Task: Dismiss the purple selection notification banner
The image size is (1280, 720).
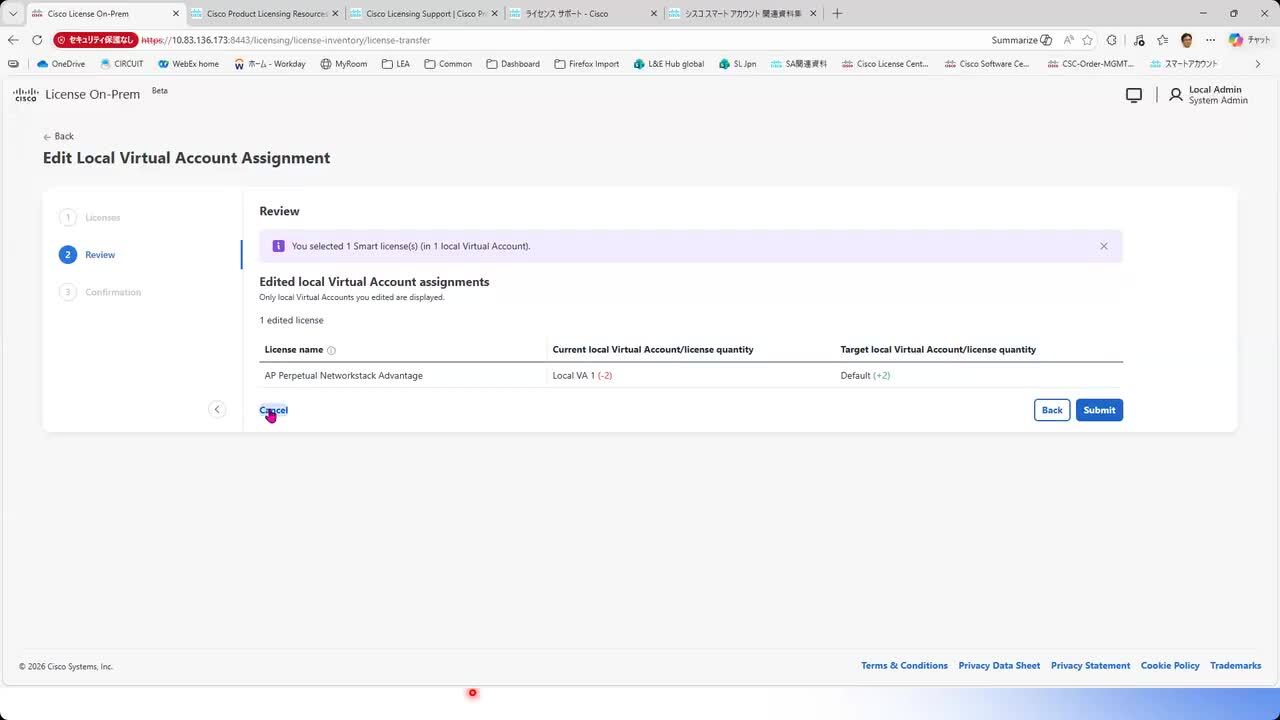Action: pyautogui.click(x=1104, y=246)
